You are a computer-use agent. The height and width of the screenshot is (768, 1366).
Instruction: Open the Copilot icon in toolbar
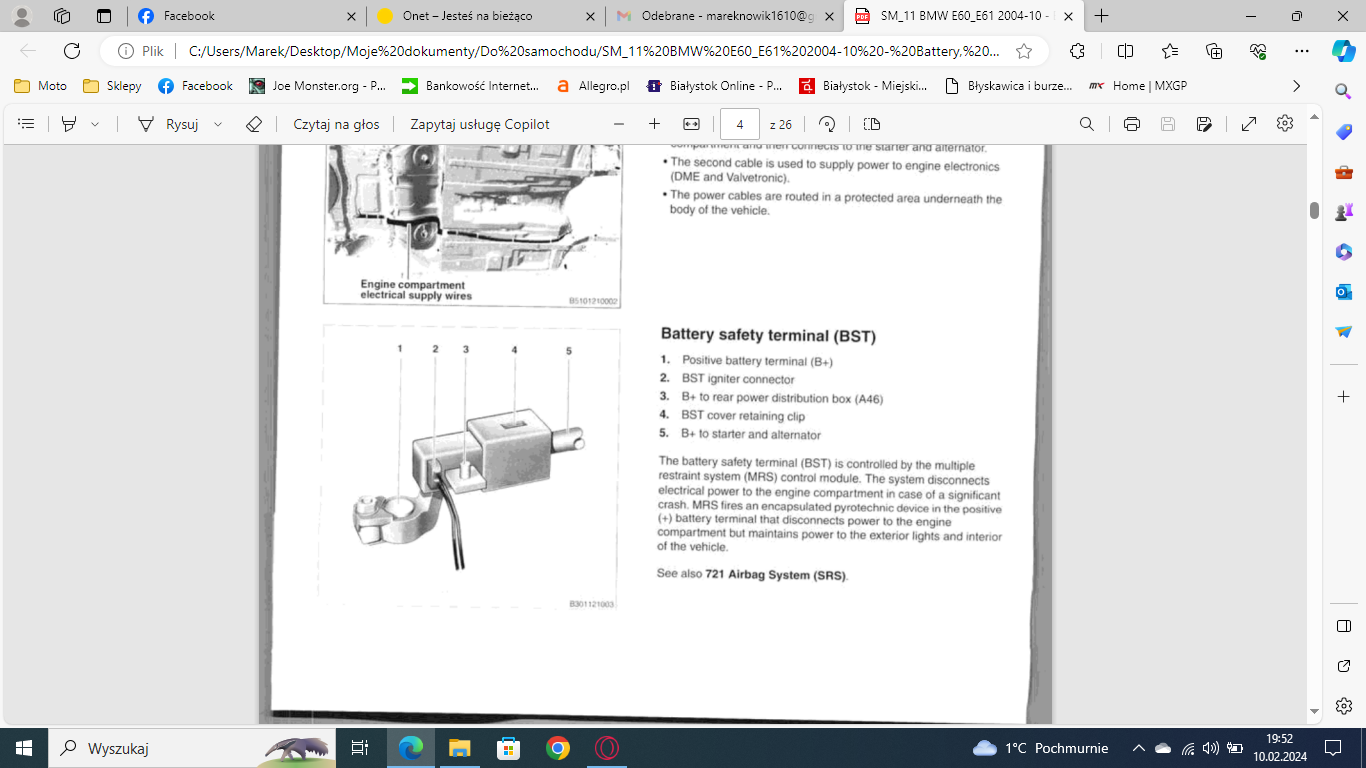coord(1343,51)
